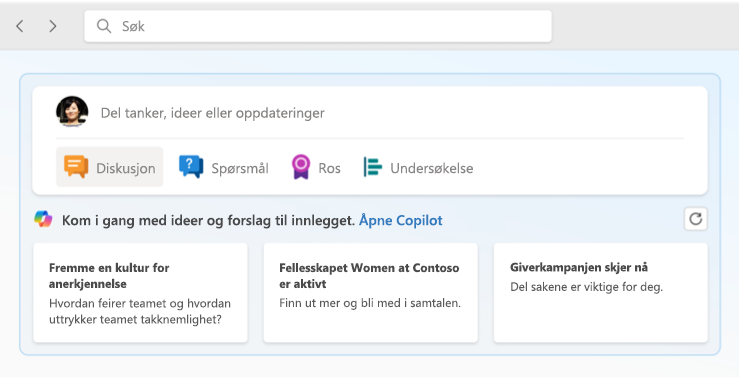Go forward with the right arrow
Viewport: 739px width, 377px height.
click(x=53, y=26)
